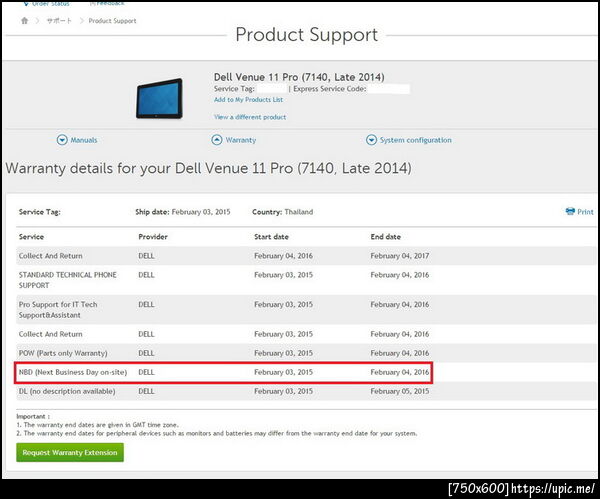Click Express Service Code label
The height and width of the screenshot is (499, 600).
pos(330,89)
